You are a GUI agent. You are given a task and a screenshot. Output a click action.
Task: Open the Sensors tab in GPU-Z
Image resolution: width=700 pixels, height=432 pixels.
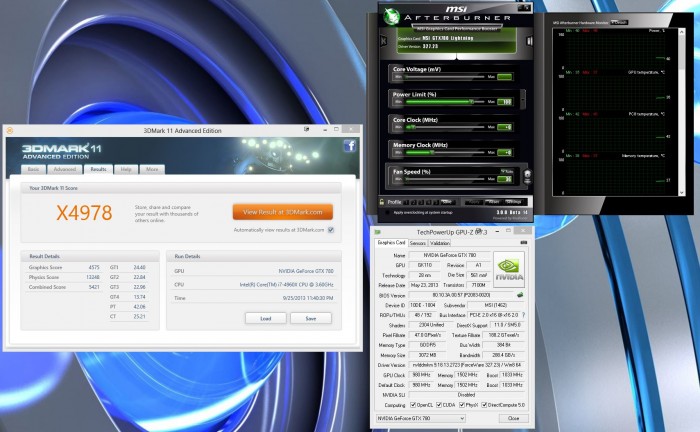click(418, 243)
